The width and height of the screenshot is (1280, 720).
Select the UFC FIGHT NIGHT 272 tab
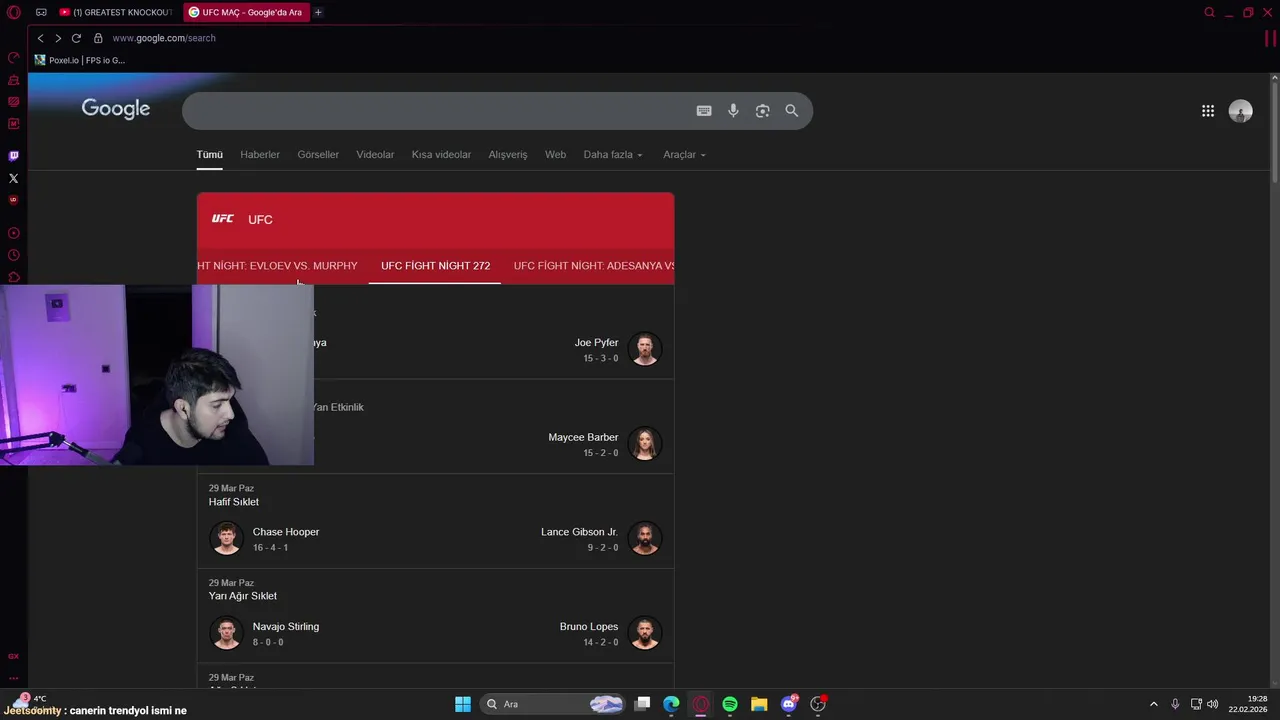click(435, 266)
